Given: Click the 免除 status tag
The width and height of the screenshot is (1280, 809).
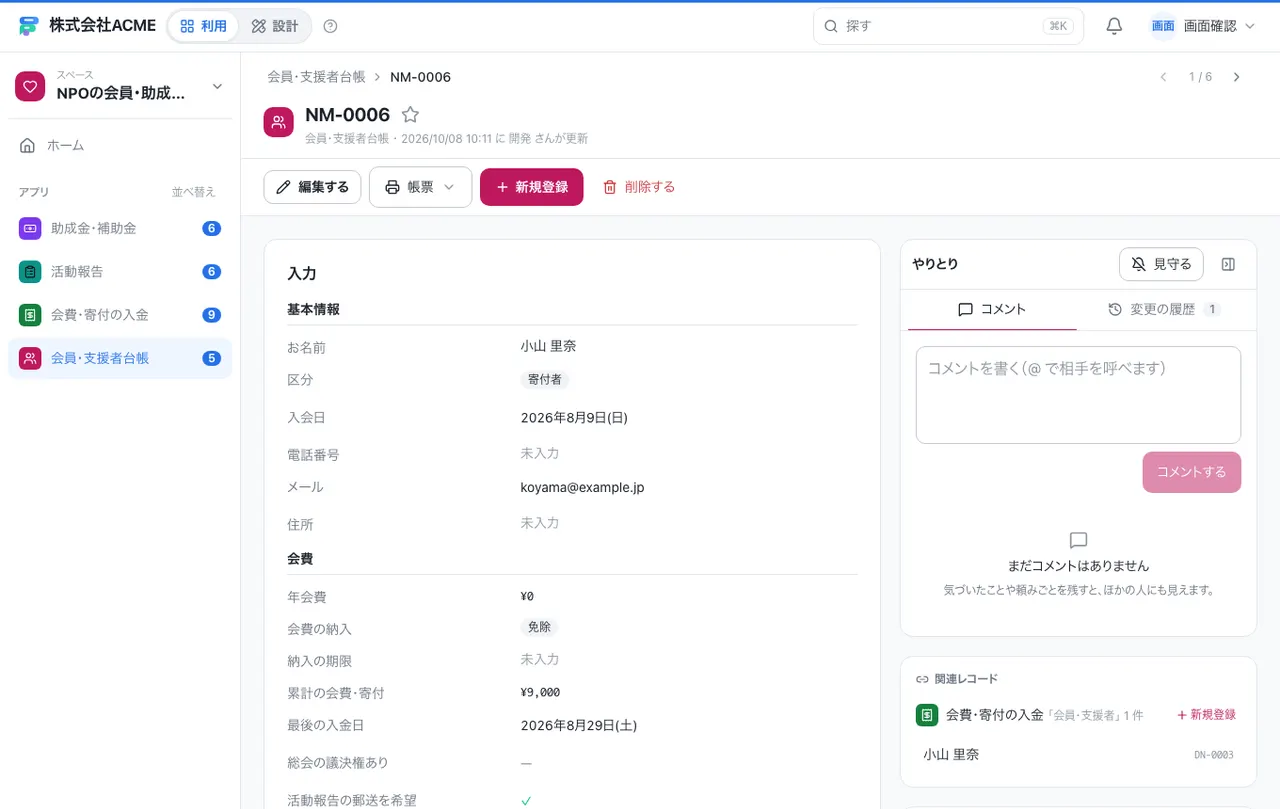Looking at the screenshot, I should [x=539, y=627].
